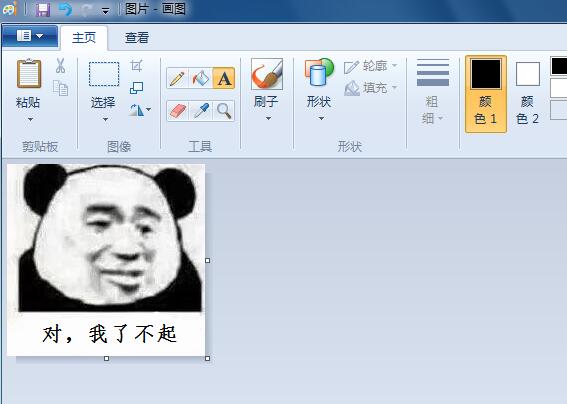Select the Color picker eyedropper
The height and width of the screenshot is (404, 567).
coord(201,111)
